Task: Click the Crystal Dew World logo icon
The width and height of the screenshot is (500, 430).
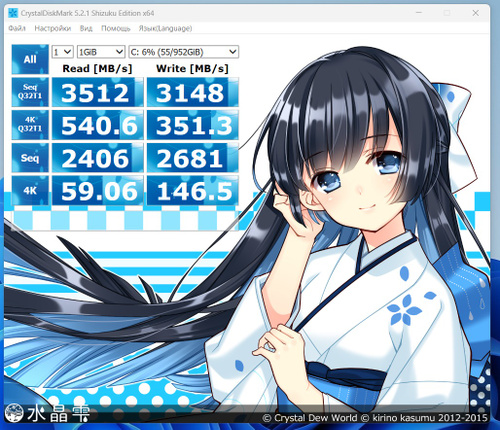Action: coord(14,413)
